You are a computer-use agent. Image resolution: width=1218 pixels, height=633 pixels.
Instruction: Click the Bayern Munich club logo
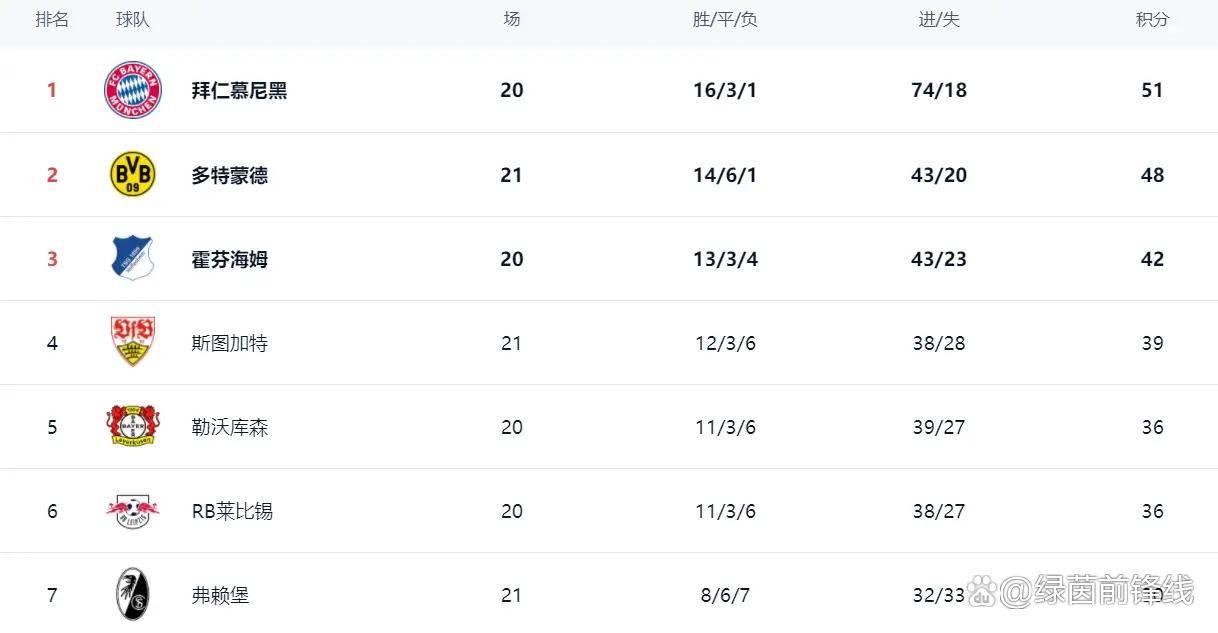[x=133, y=90]
